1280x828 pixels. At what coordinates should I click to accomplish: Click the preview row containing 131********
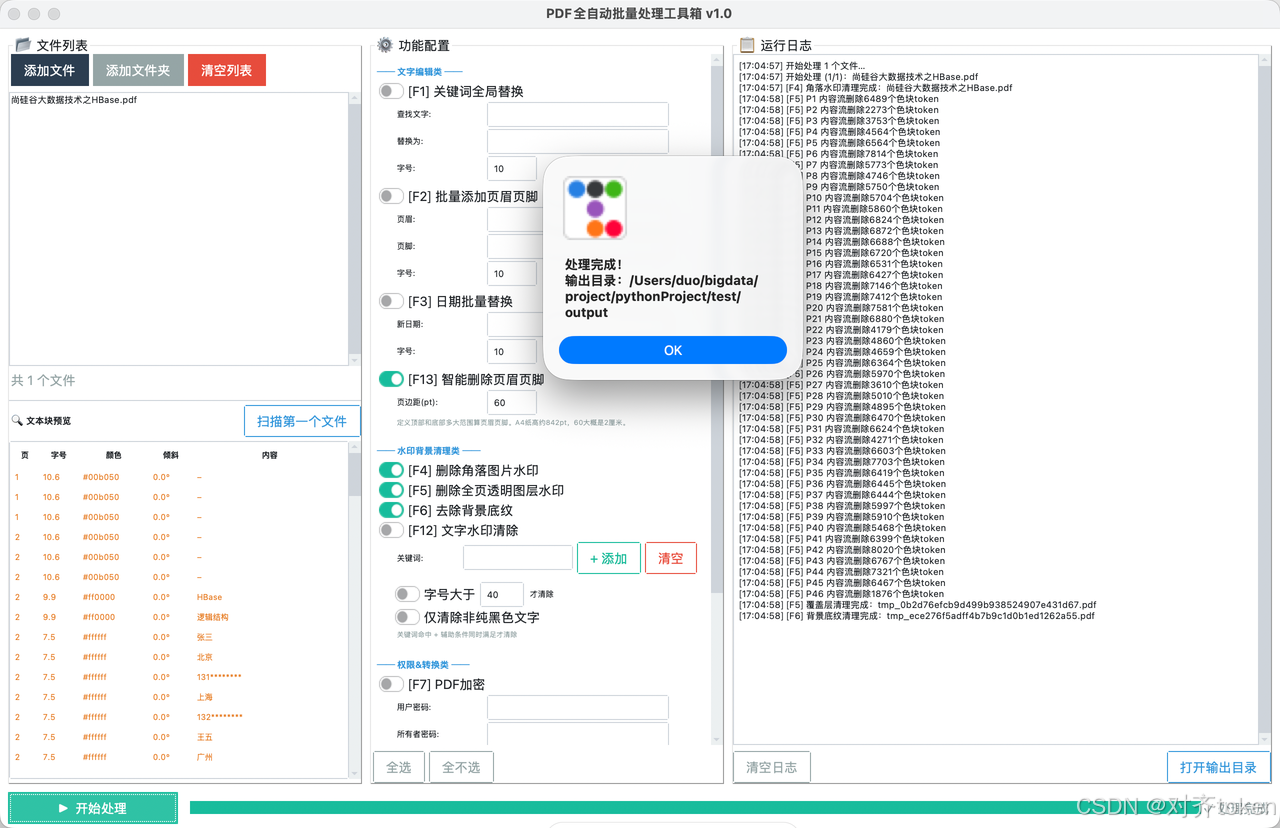(x=179, y=677)
